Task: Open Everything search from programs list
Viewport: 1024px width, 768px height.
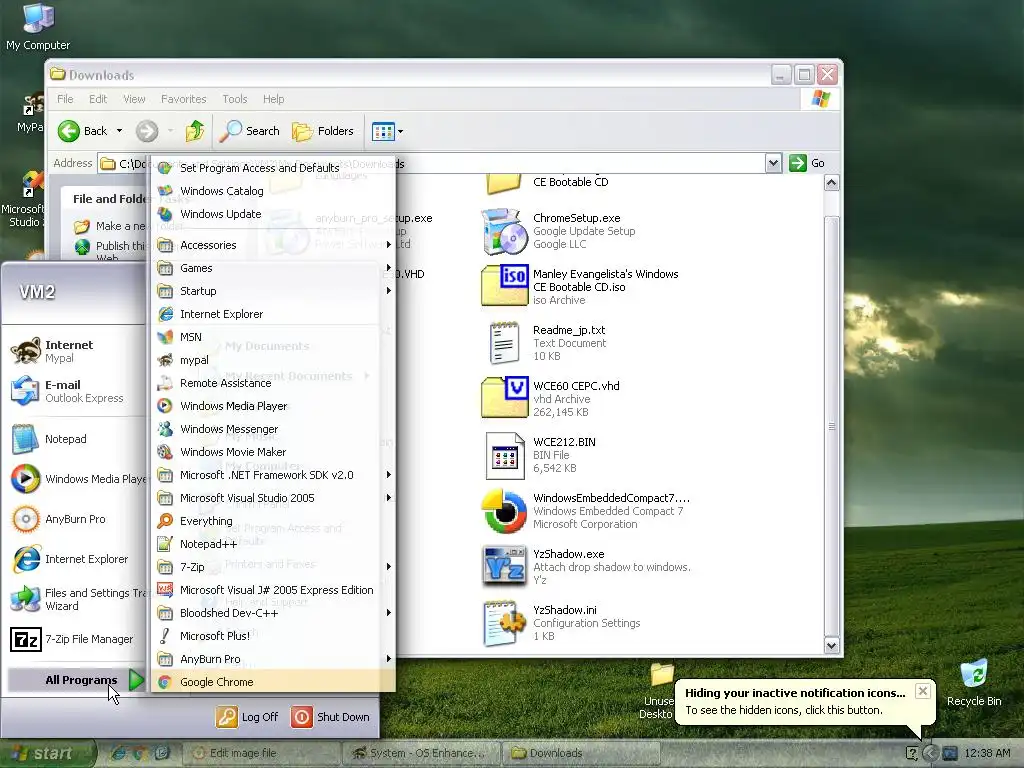Action: click(x=273, y=521)
